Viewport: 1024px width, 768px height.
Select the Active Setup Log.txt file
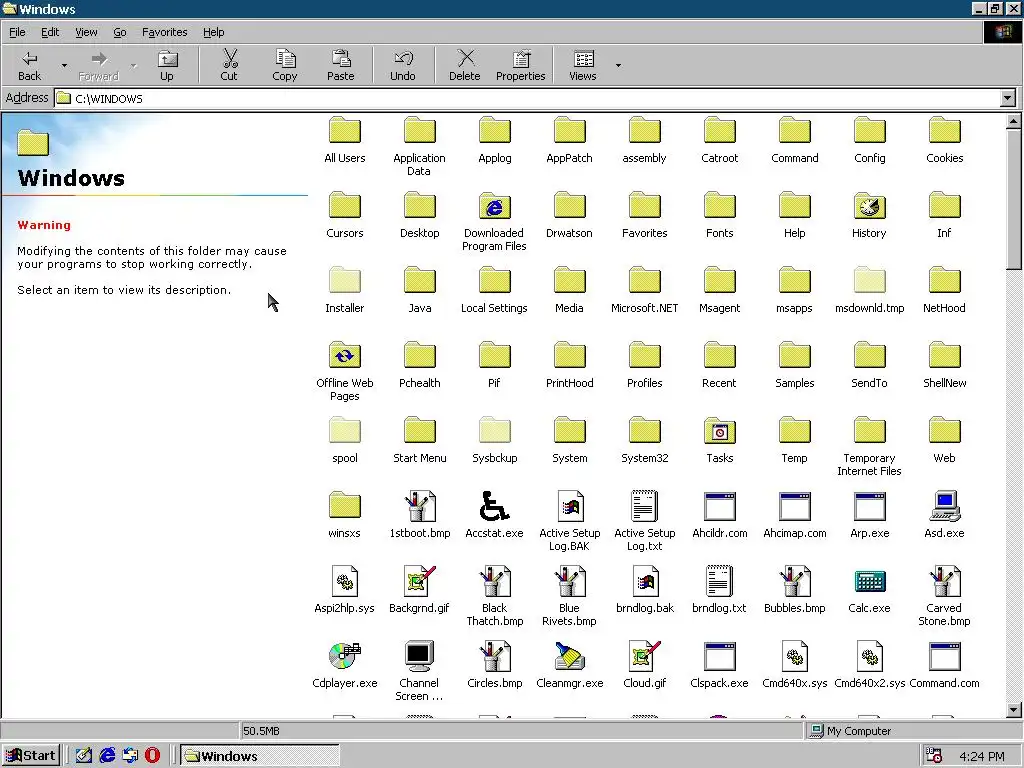pyautogui.click(x=645, y=522)
